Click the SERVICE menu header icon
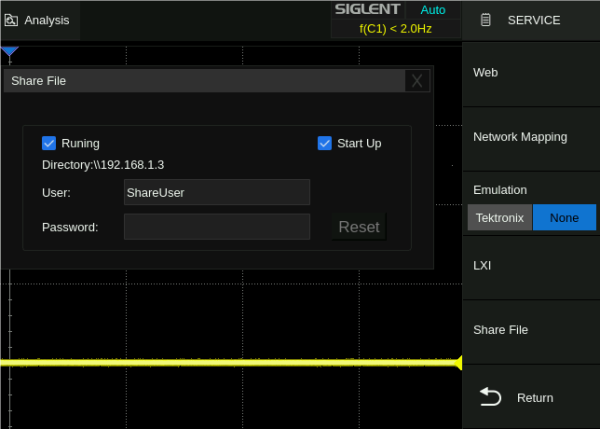 tap(487, 20)
